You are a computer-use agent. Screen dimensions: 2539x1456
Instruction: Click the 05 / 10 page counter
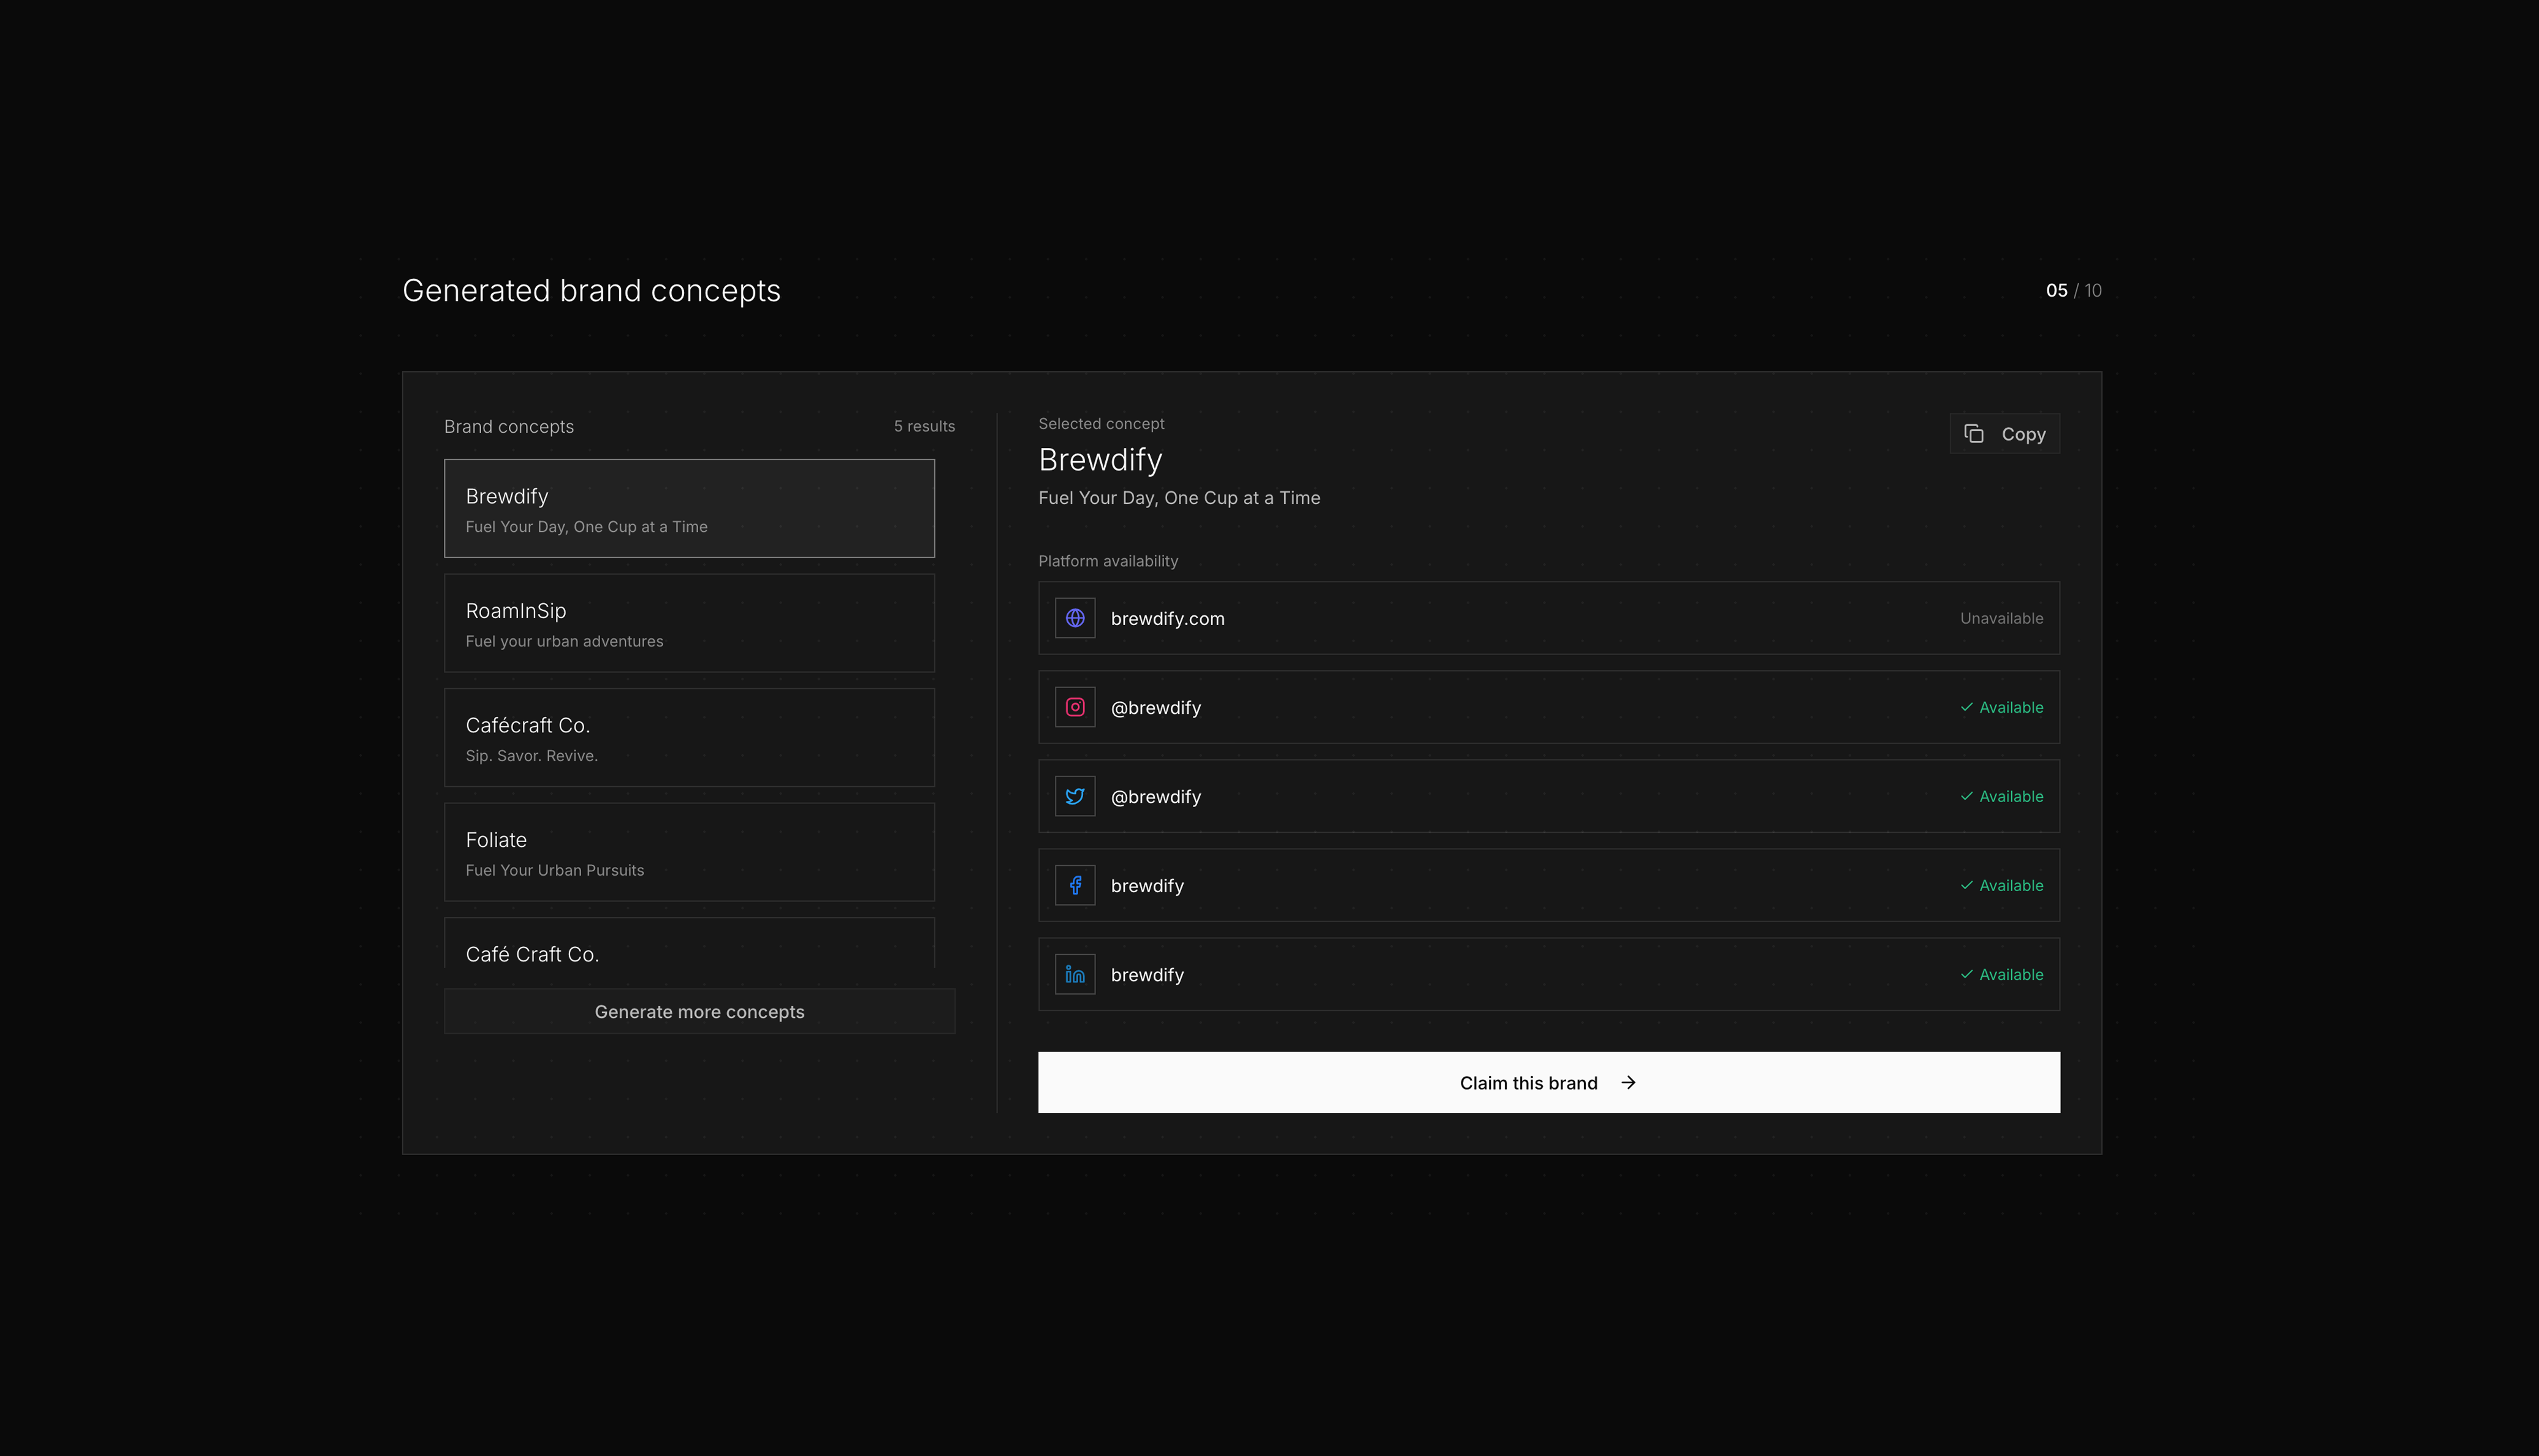tap(2073, 290)
